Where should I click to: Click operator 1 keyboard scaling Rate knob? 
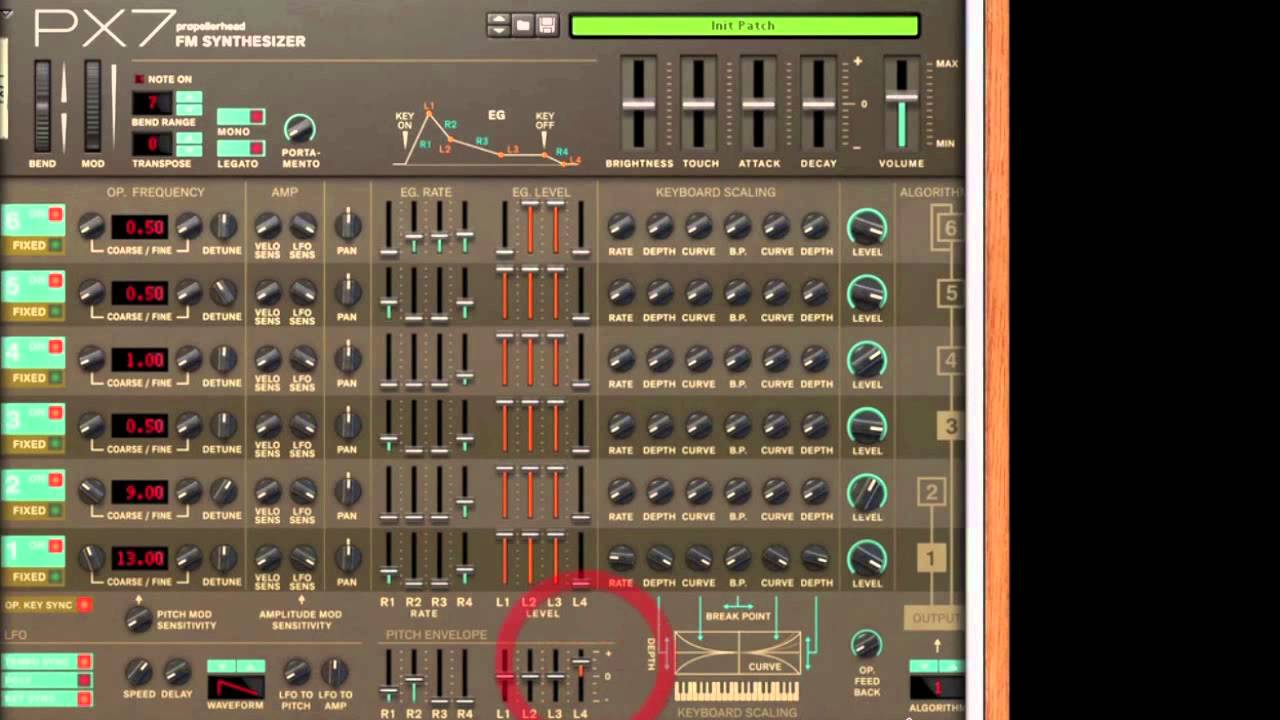coord(621,558)
